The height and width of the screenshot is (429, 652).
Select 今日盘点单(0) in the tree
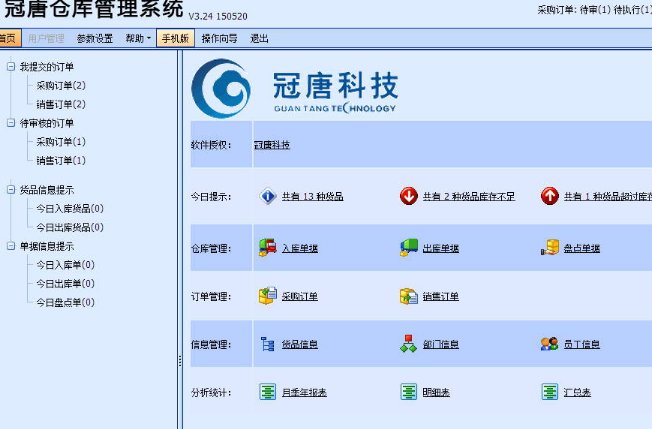tap(65, 302)
